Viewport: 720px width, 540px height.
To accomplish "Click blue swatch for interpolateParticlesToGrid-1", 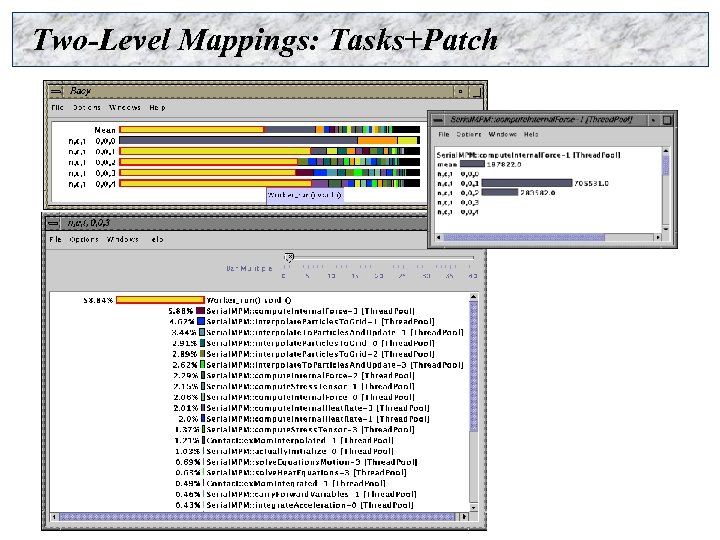I will tap(201, 321).
